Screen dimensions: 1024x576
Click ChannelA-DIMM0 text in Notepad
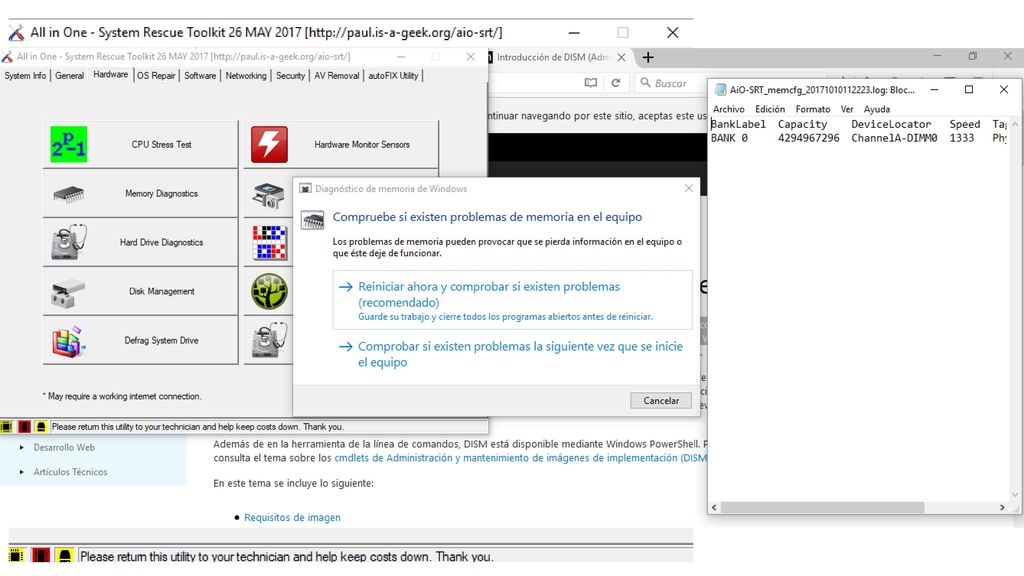pos(894,138)
